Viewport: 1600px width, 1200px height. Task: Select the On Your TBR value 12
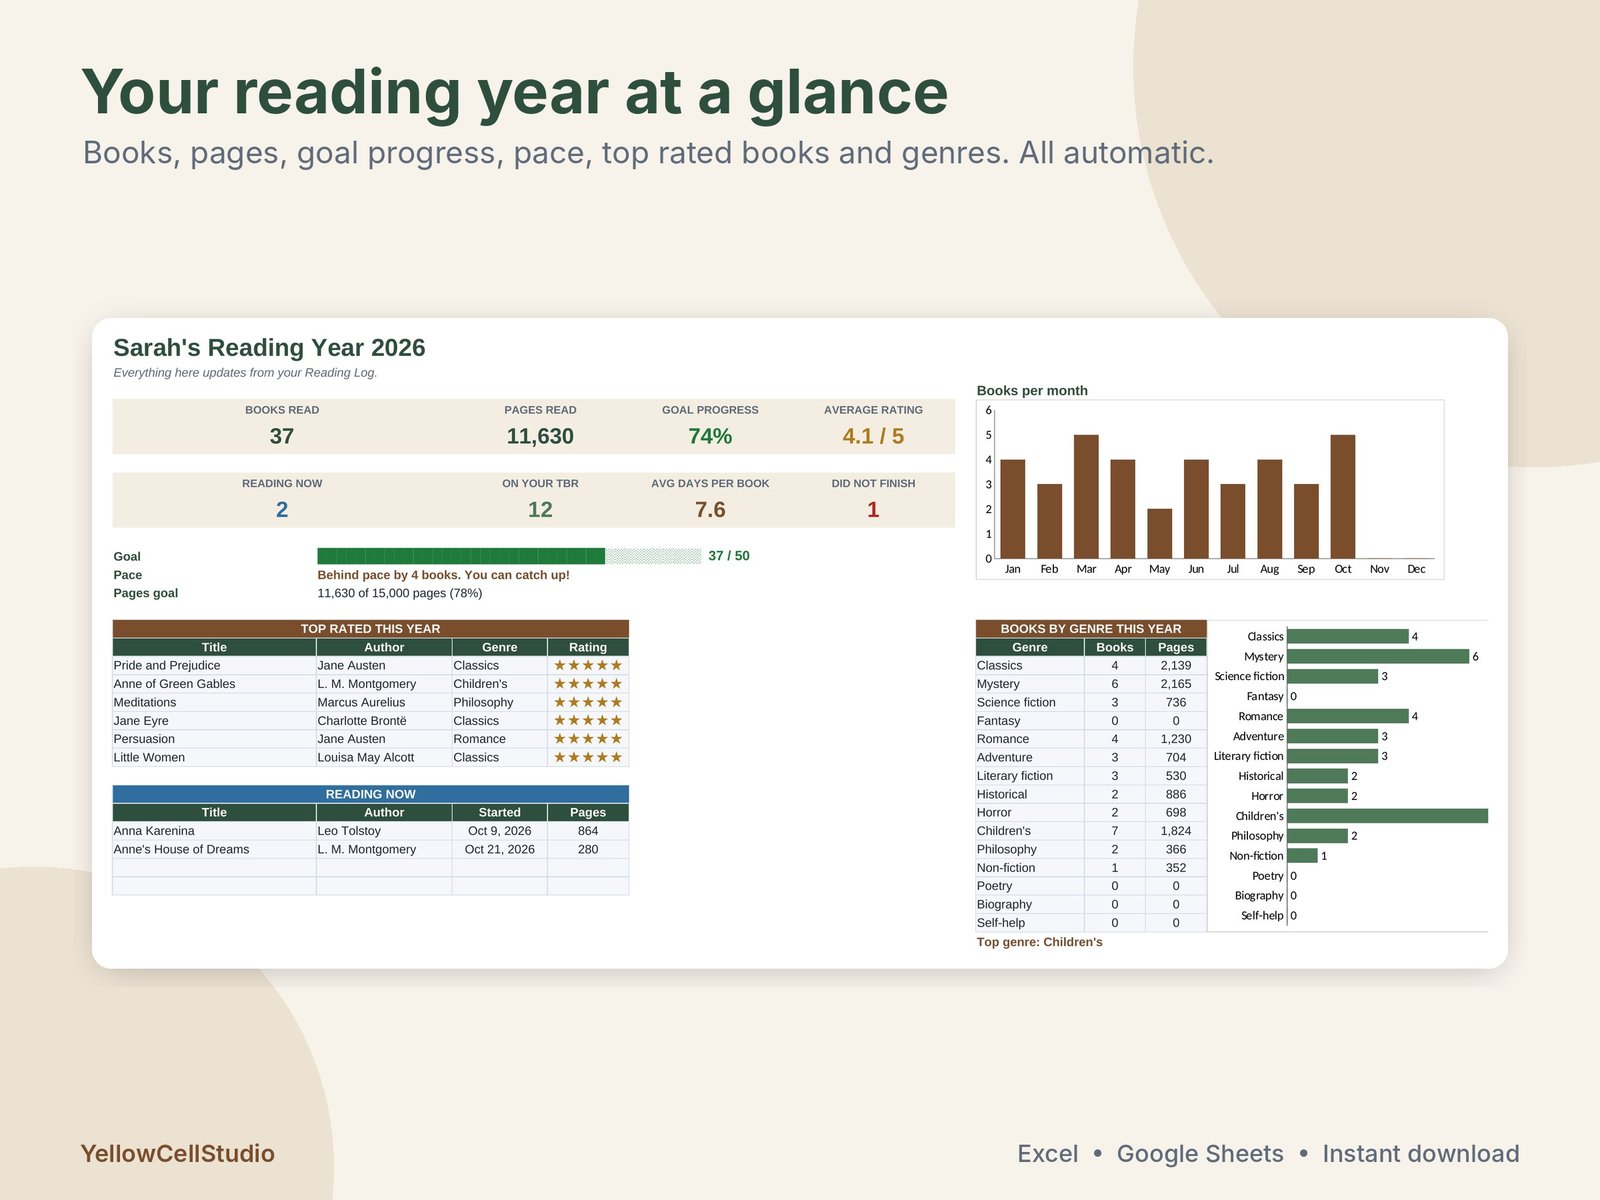540,510
